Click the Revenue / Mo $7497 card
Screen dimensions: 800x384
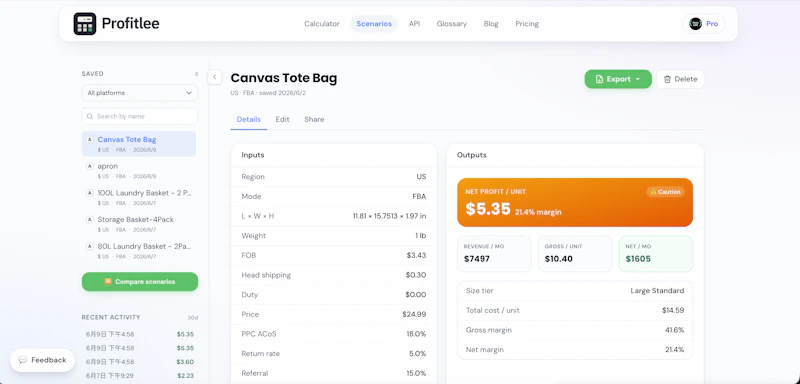494,253
